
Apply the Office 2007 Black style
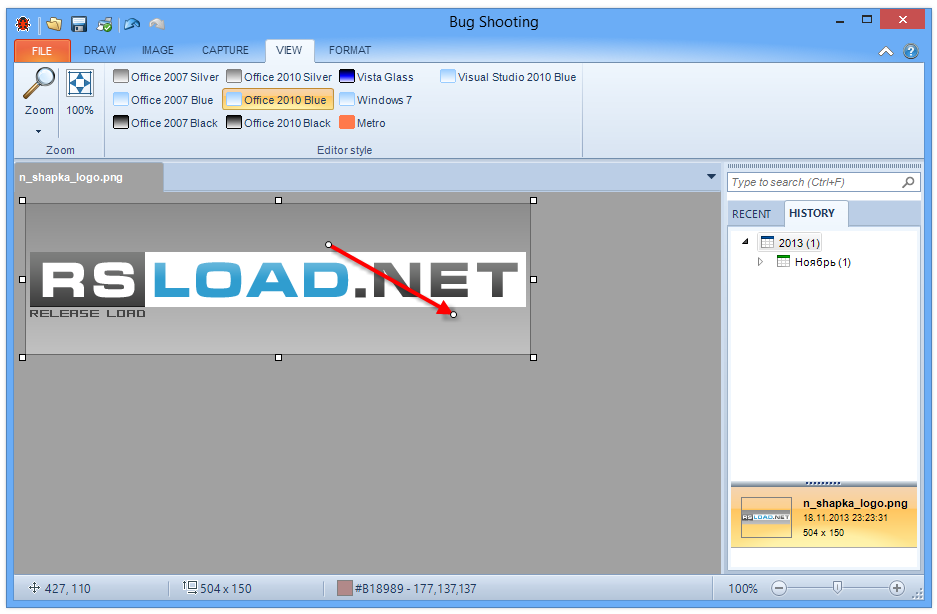165,123
